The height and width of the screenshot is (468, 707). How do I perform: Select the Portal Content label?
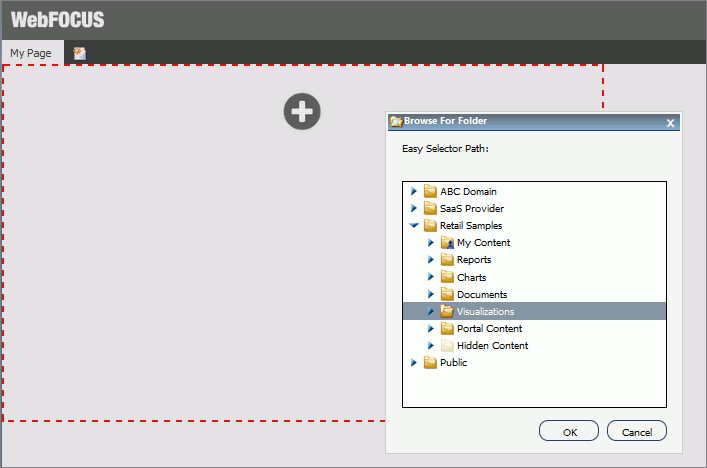point(490,329)
